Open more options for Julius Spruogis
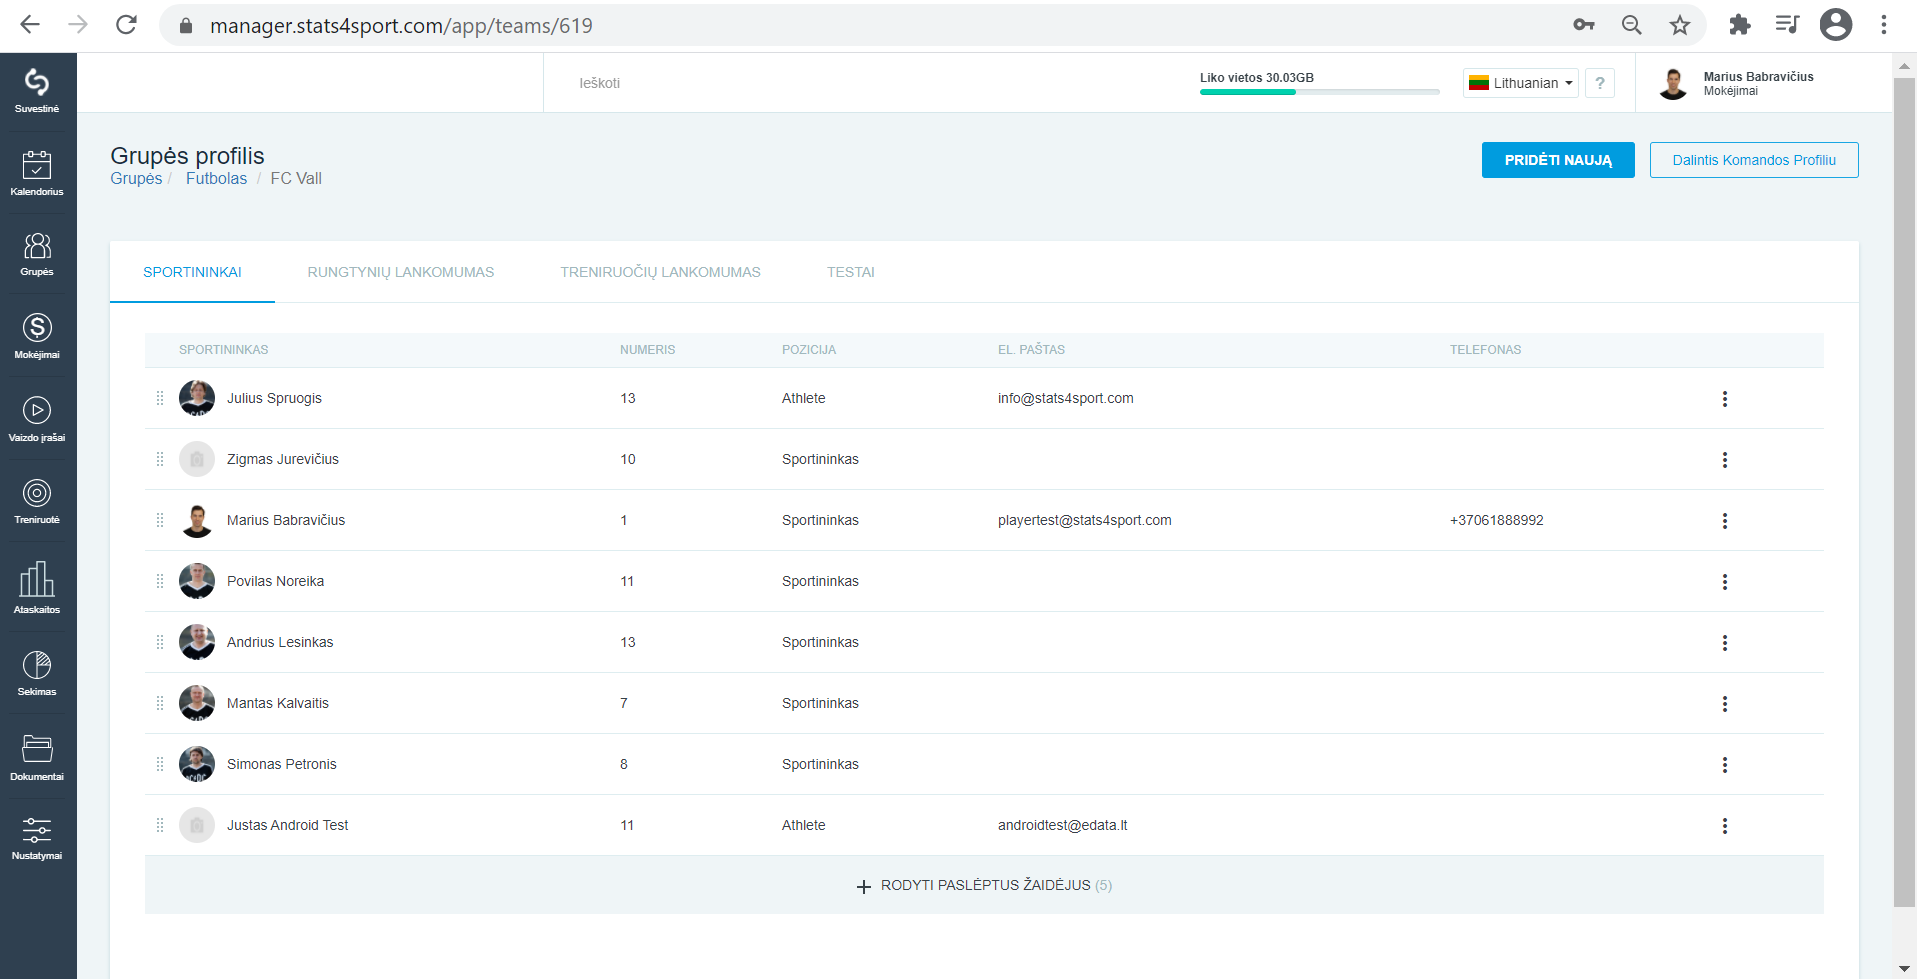 1725,399
